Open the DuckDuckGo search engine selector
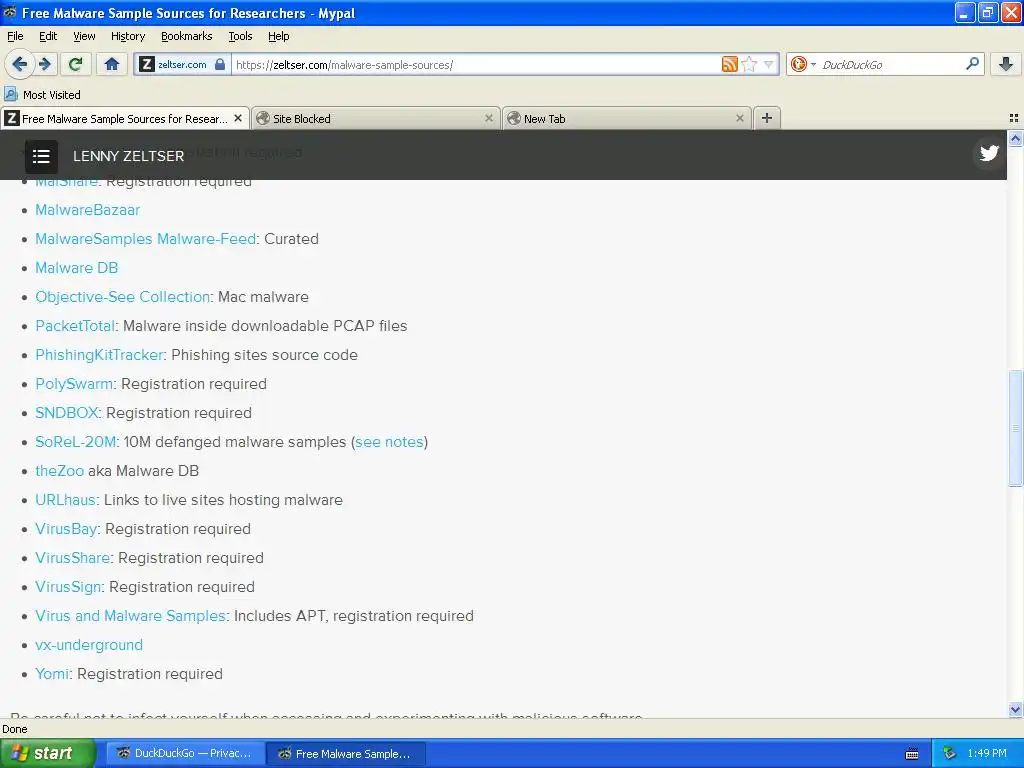1024x768 pixels. 803,64
